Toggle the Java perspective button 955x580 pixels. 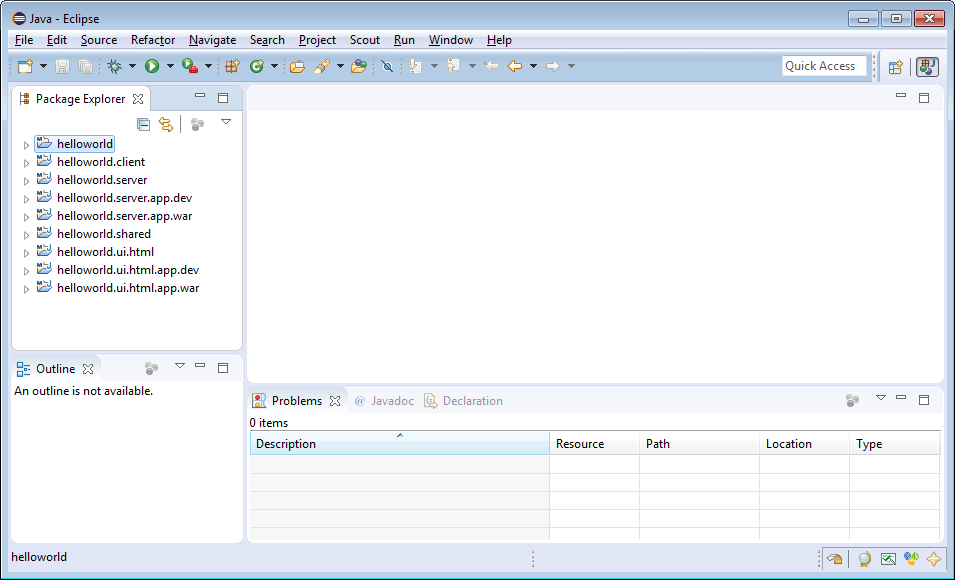(927, 67)
